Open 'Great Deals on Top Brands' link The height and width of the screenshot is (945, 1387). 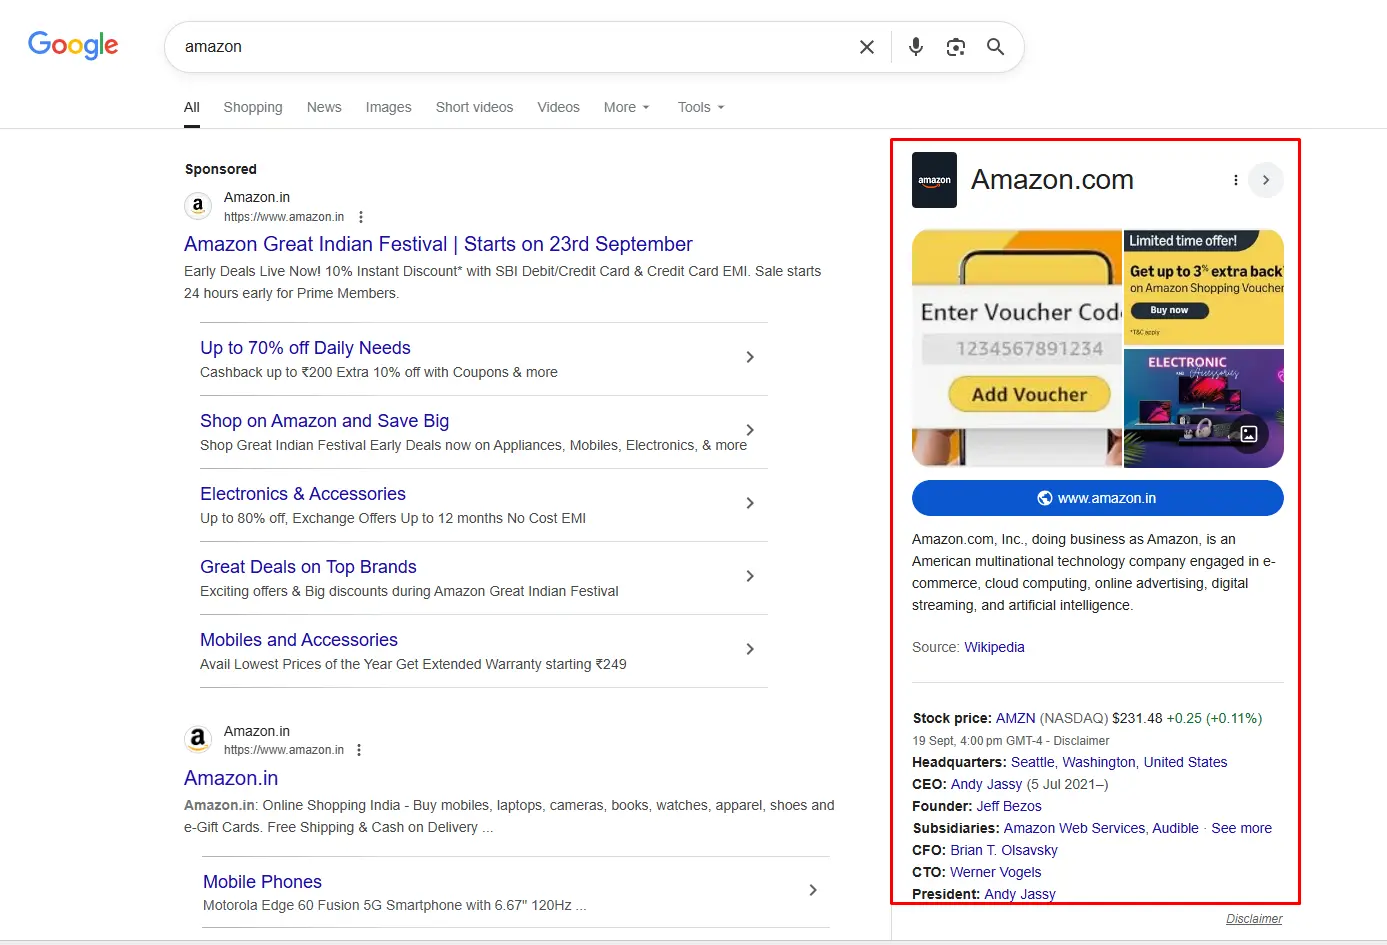pyautogui.click(x=308, y=567)
